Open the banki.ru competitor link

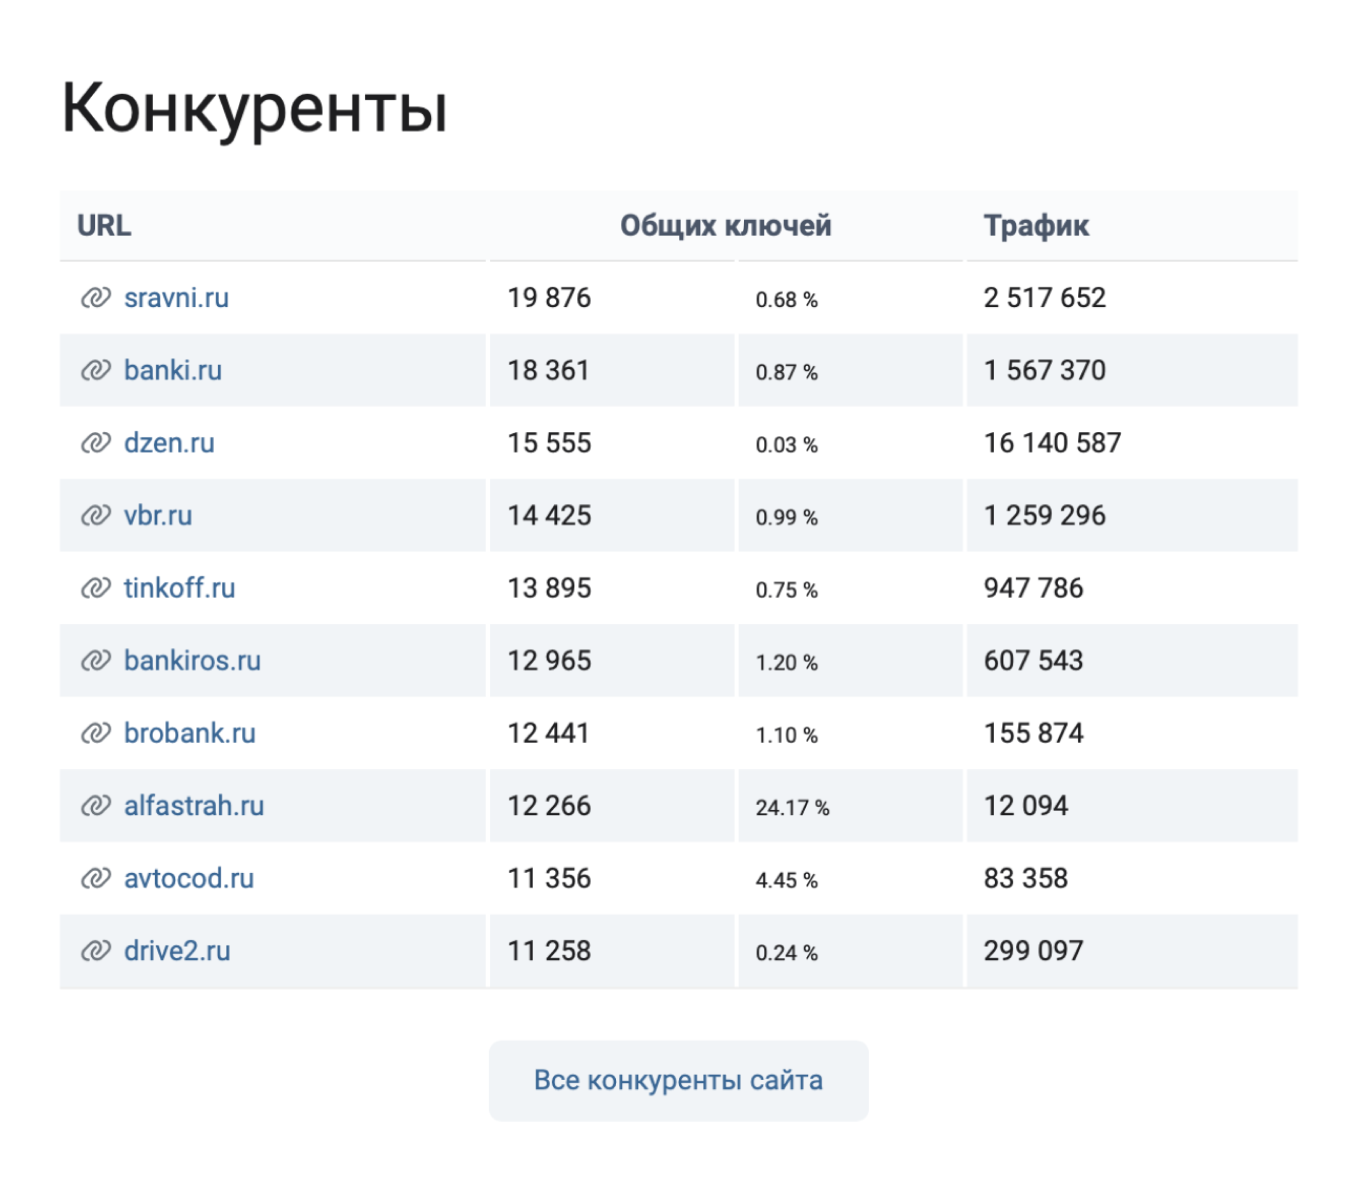172,370
